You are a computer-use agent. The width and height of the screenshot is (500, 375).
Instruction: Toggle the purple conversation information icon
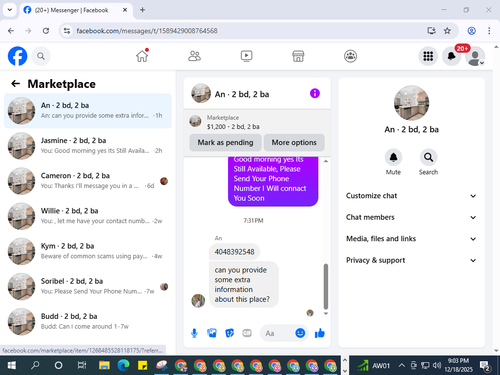point(315,93)
